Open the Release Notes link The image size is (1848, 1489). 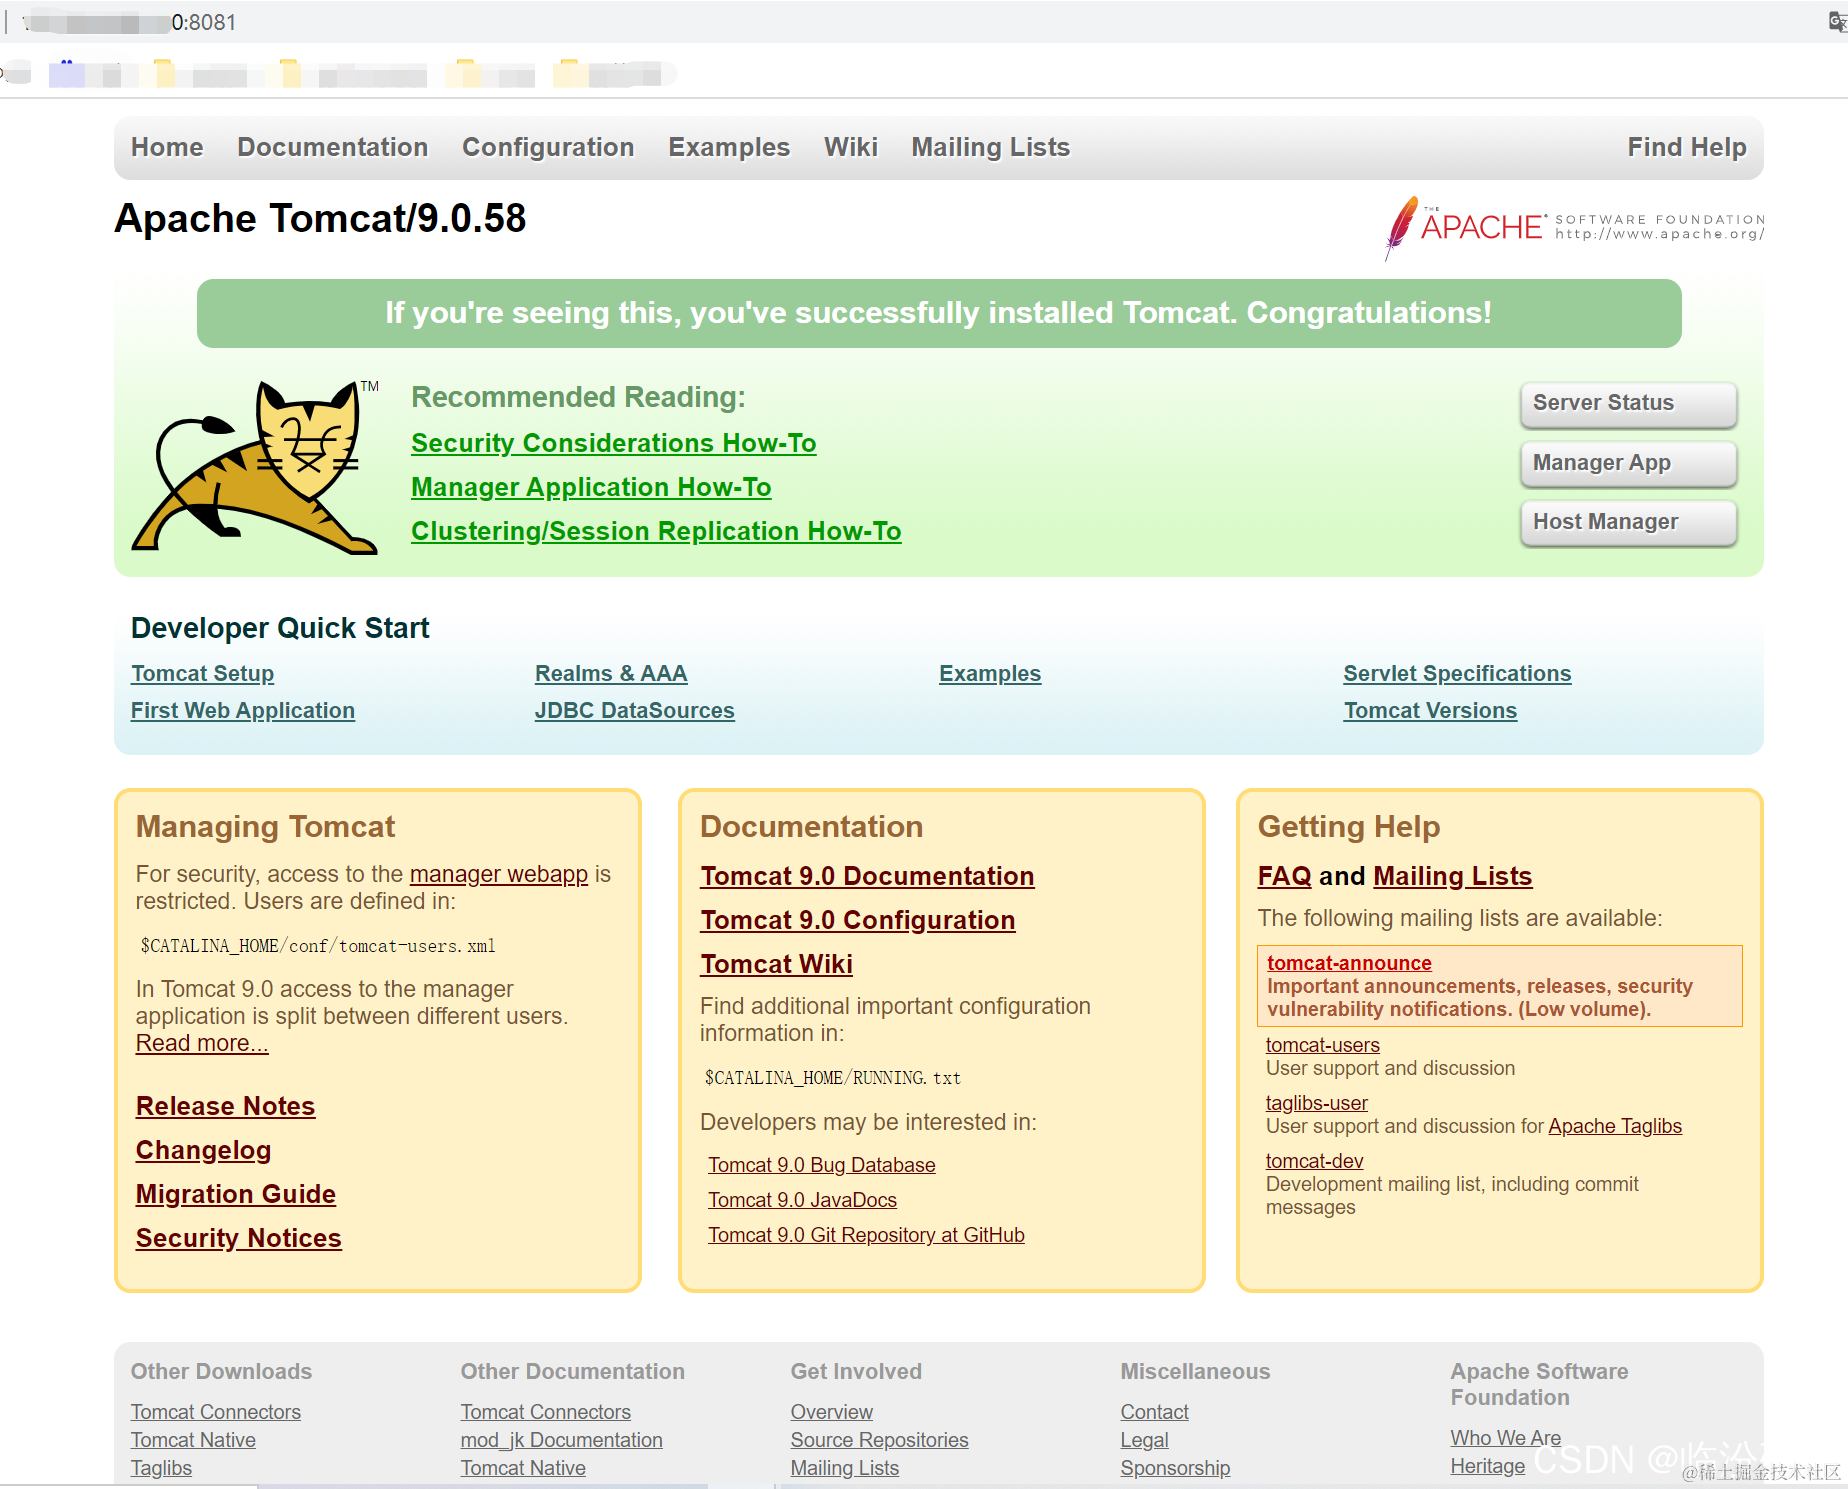tap(225, 1106)
